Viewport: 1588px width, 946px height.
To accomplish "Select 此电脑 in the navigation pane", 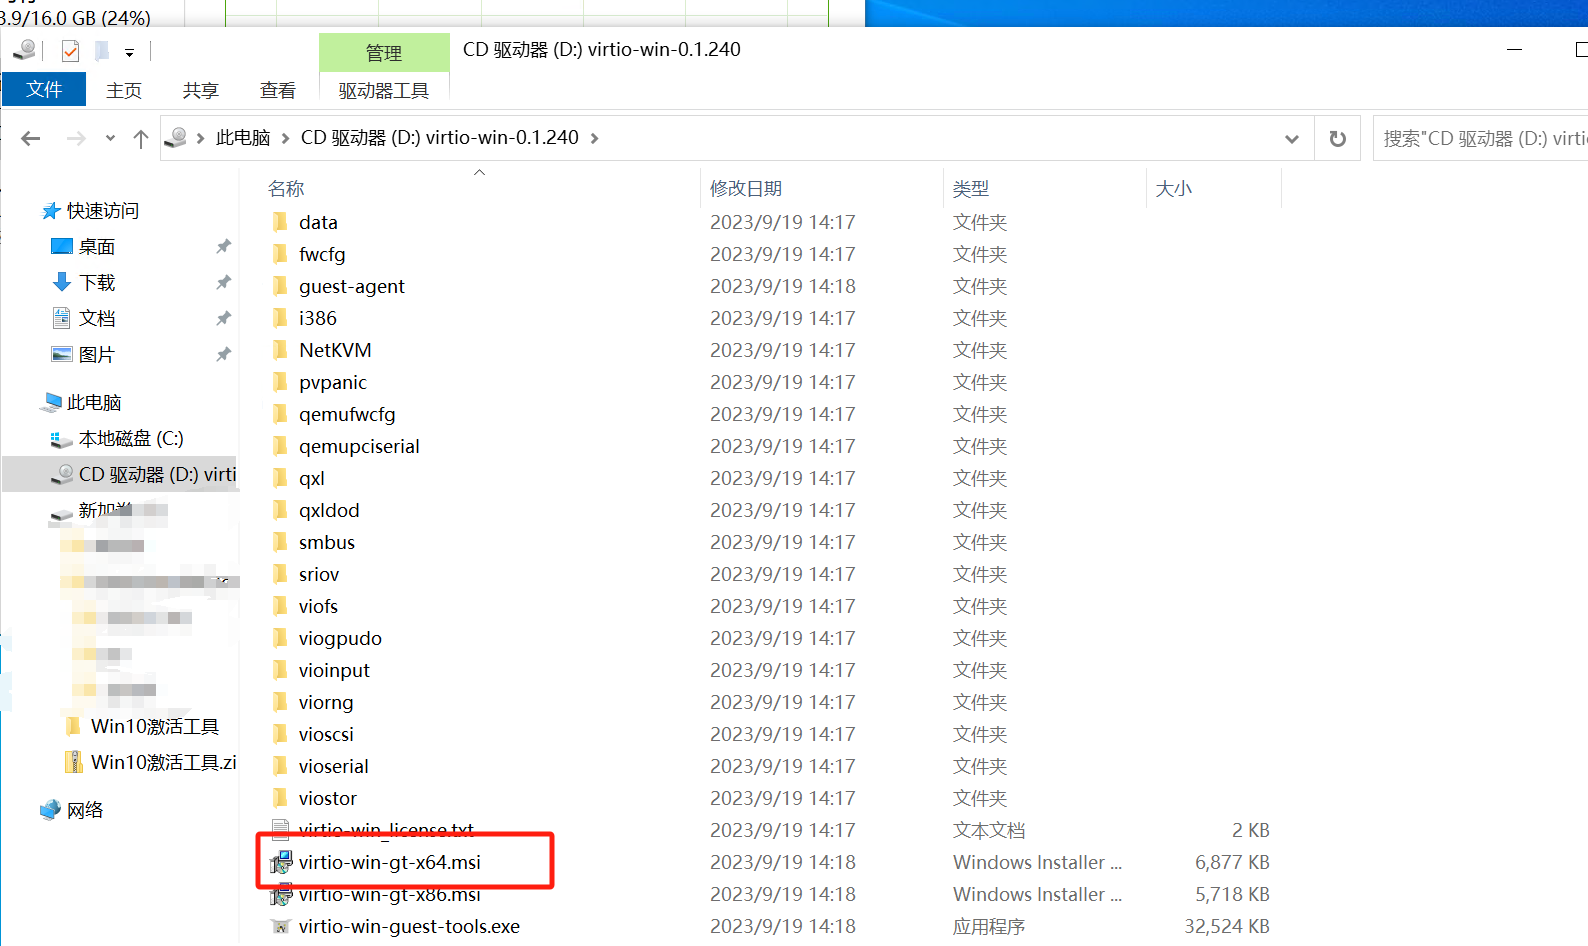I will [94, 403].
